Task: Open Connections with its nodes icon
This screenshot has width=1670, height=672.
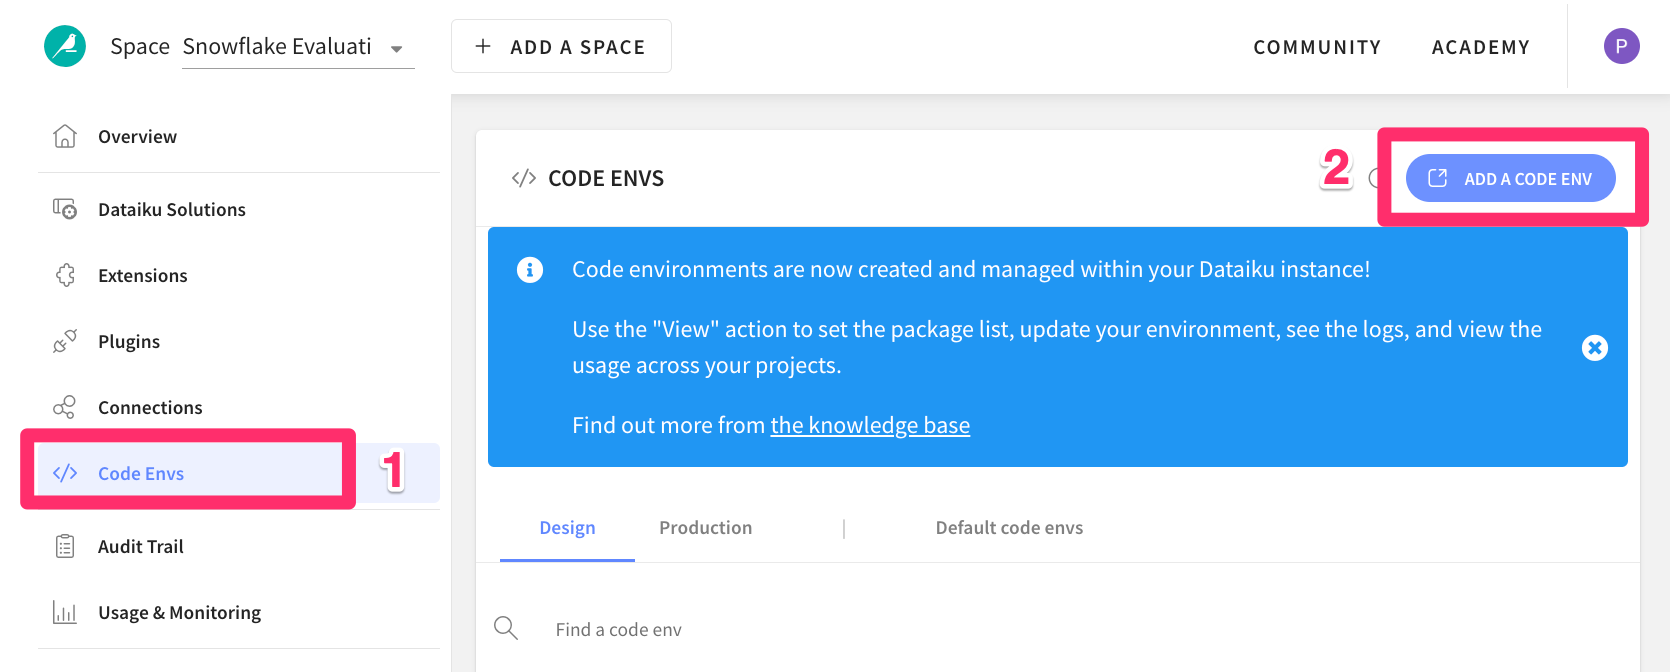Action: (65, 407)
